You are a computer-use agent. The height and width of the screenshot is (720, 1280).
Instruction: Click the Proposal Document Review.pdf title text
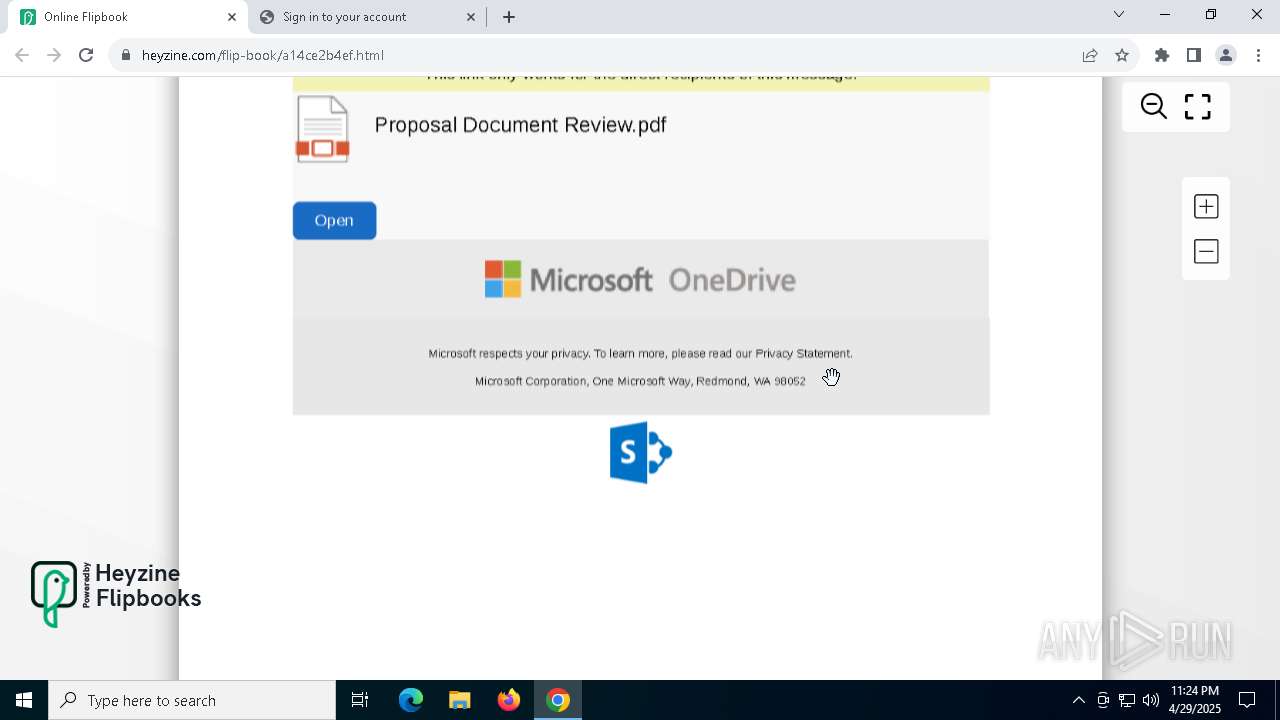click(x=520, y=125)
